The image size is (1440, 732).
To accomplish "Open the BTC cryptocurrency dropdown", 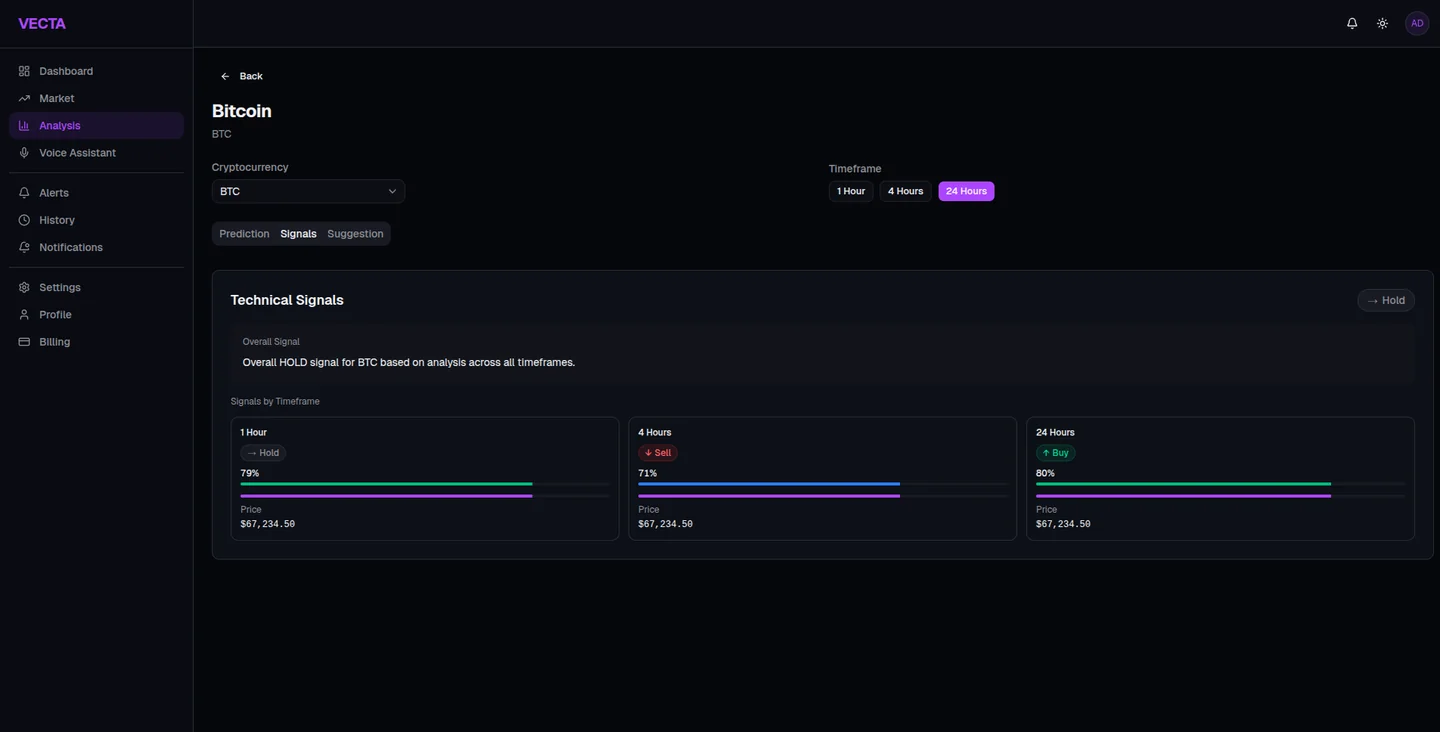I will pyautogui.click(x=308, y=191).
